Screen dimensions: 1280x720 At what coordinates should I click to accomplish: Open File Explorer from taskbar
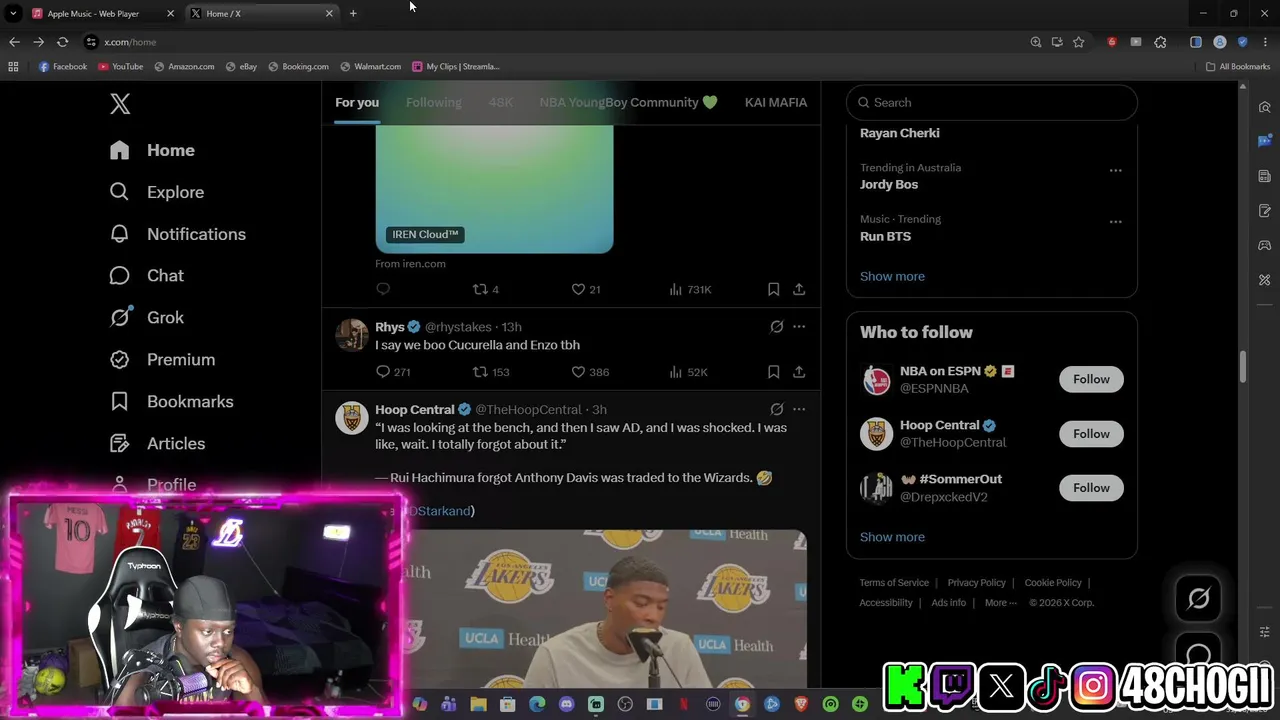pos(479,705)
